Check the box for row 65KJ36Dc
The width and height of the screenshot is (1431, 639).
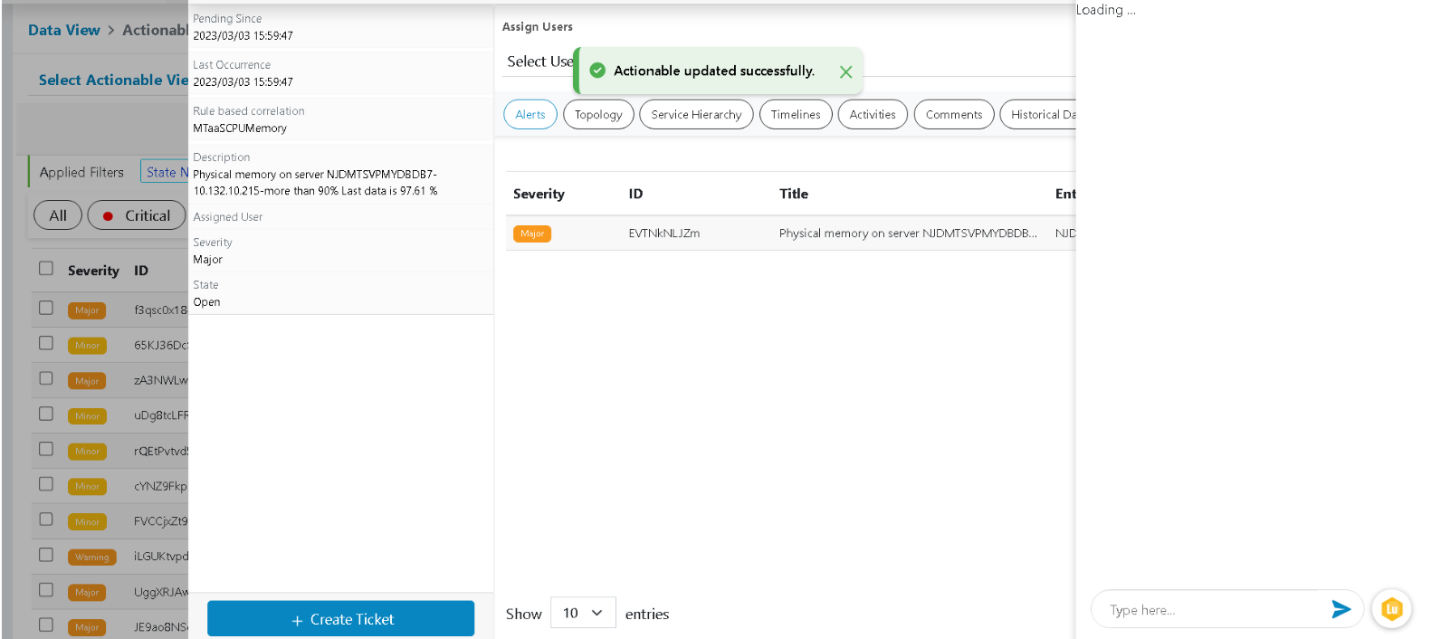pyautogui.click(x=46, y=343)
